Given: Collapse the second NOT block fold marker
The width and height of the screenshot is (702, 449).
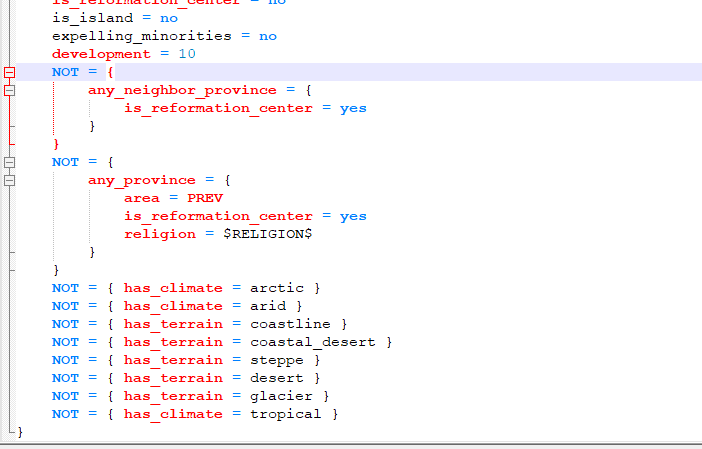Looking at the screenshot, I should (10, 162).
